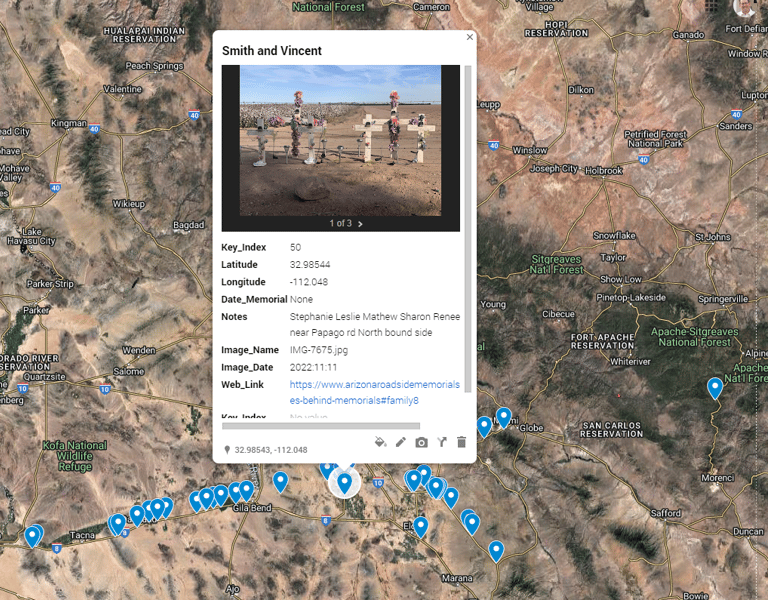Screen dimensions: 768x600
Task: Close the Smith and Vincent info window
Action: (470, 37)
